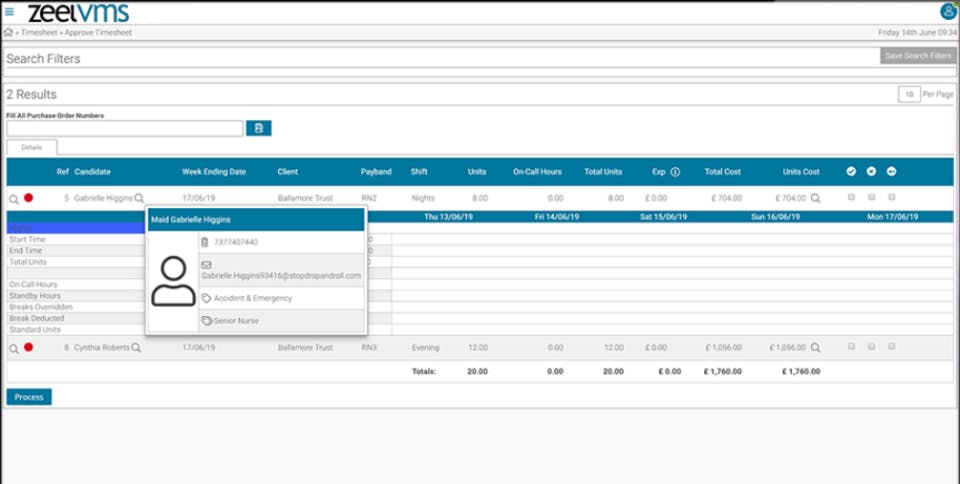
Task: Click the 'Breaks Overridden' row label
Action: click(41, 307)
